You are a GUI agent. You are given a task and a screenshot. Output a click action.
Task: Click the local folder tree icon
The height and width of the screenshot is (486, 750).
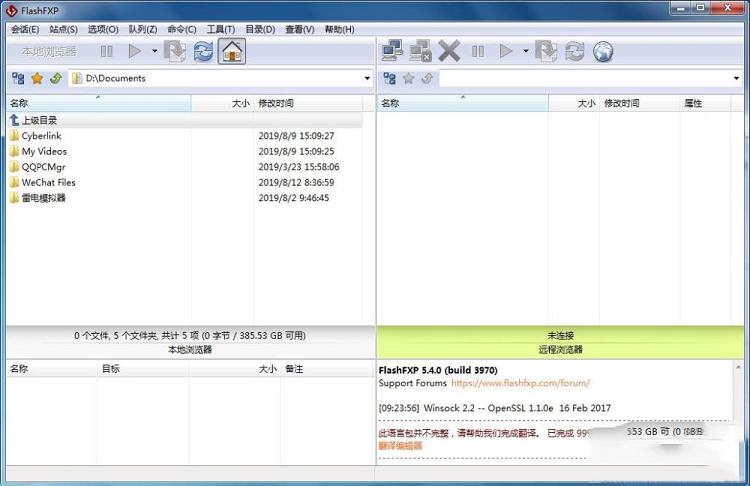click(x=18, y=78)
